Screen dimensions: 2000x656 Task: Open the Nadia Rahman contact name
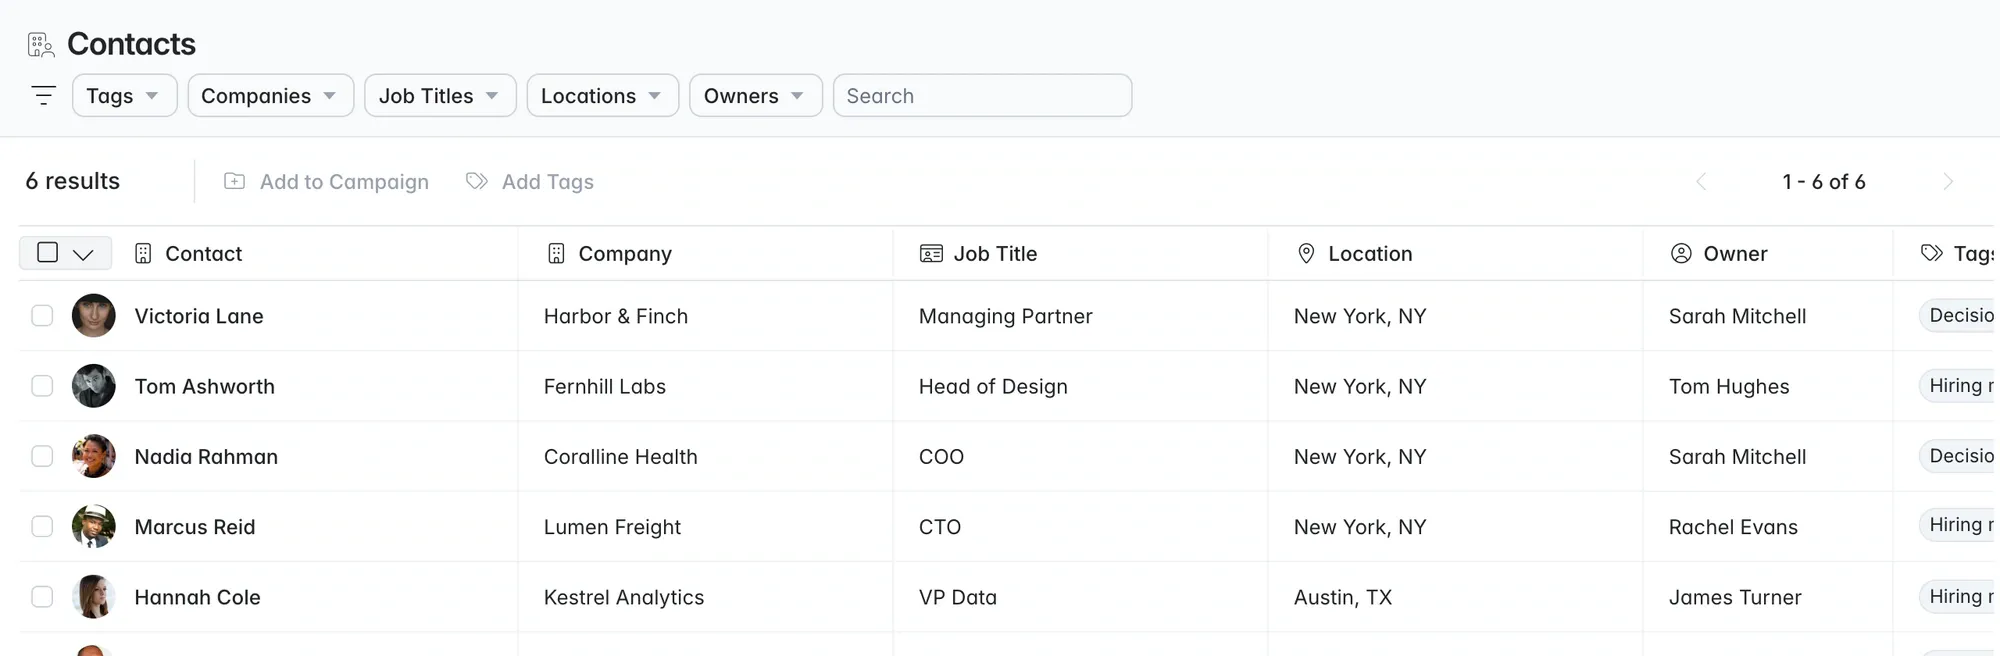coord(206,457)
